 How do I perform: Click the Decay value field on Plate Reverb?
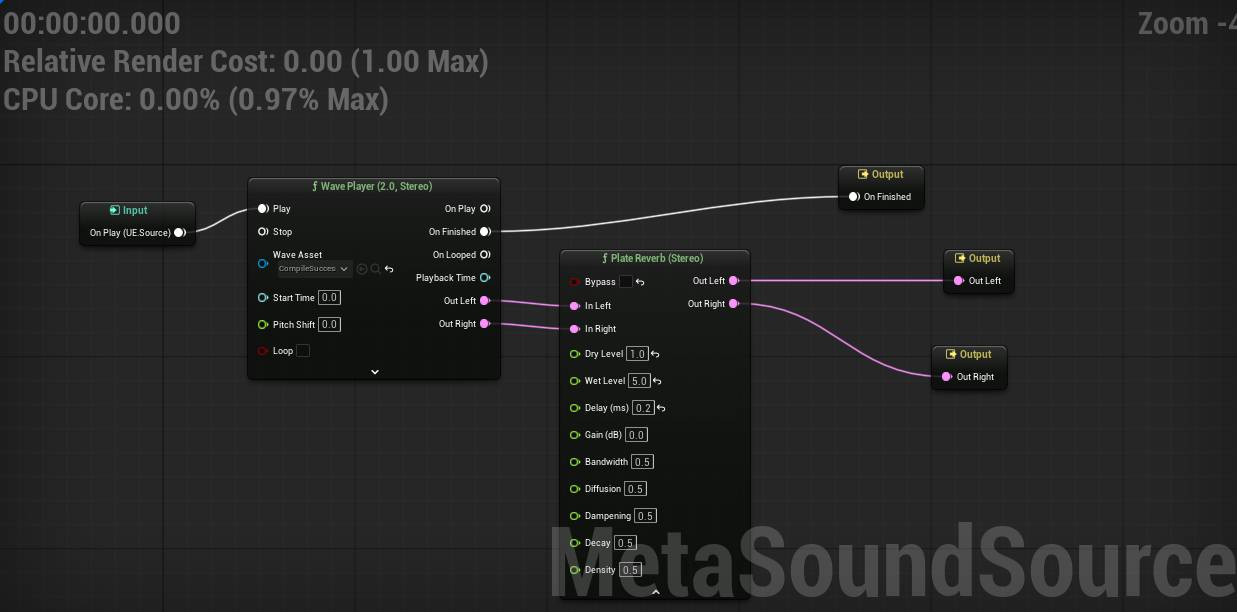click(x=624, y=542)
